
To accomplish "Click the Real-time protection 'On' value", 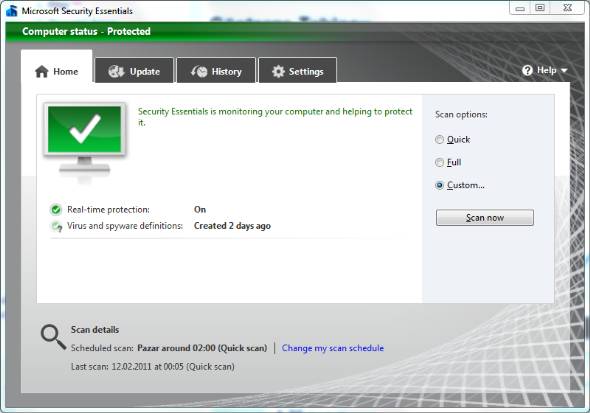I will tap(200, 210).
